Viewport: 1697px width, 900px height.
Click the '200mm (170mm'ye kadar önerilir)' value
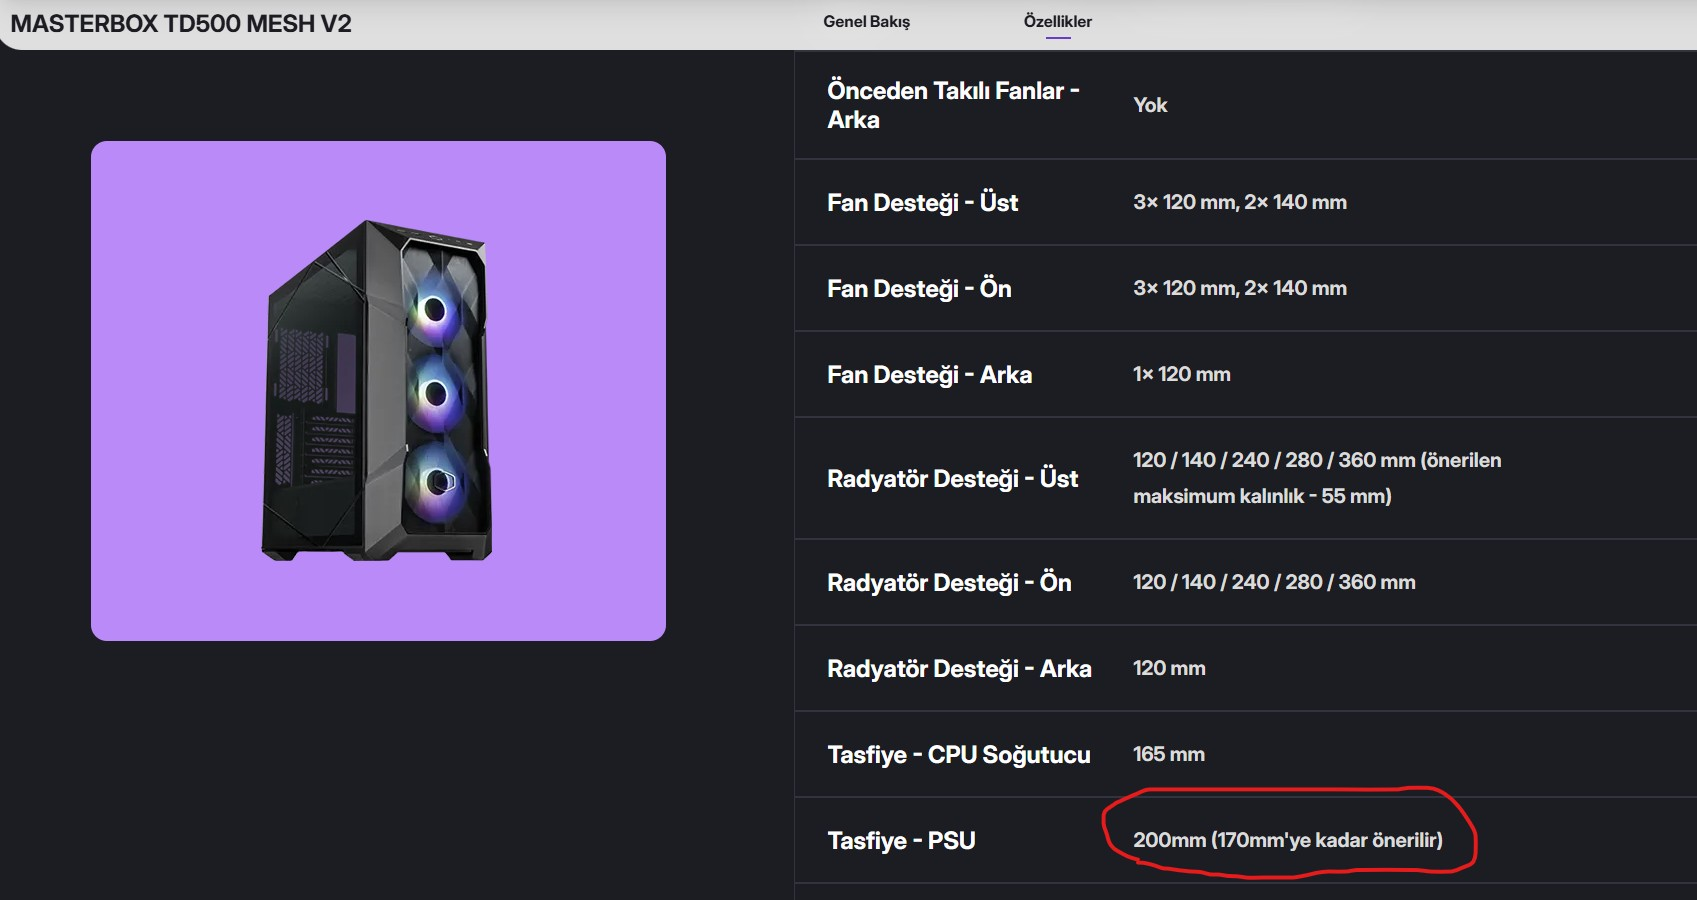(1288, 840)
